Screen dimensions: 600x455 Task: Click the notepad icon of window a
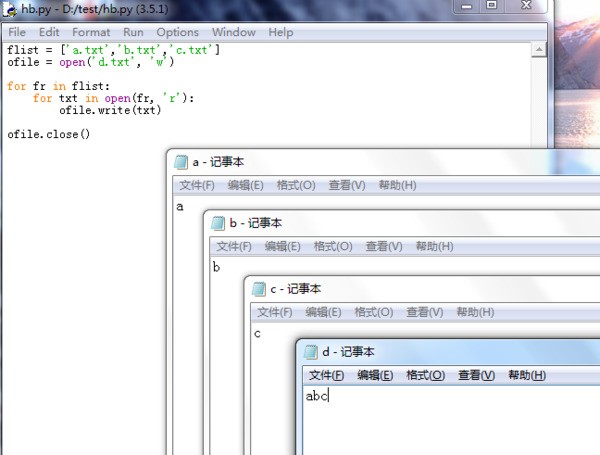point(181,162)
